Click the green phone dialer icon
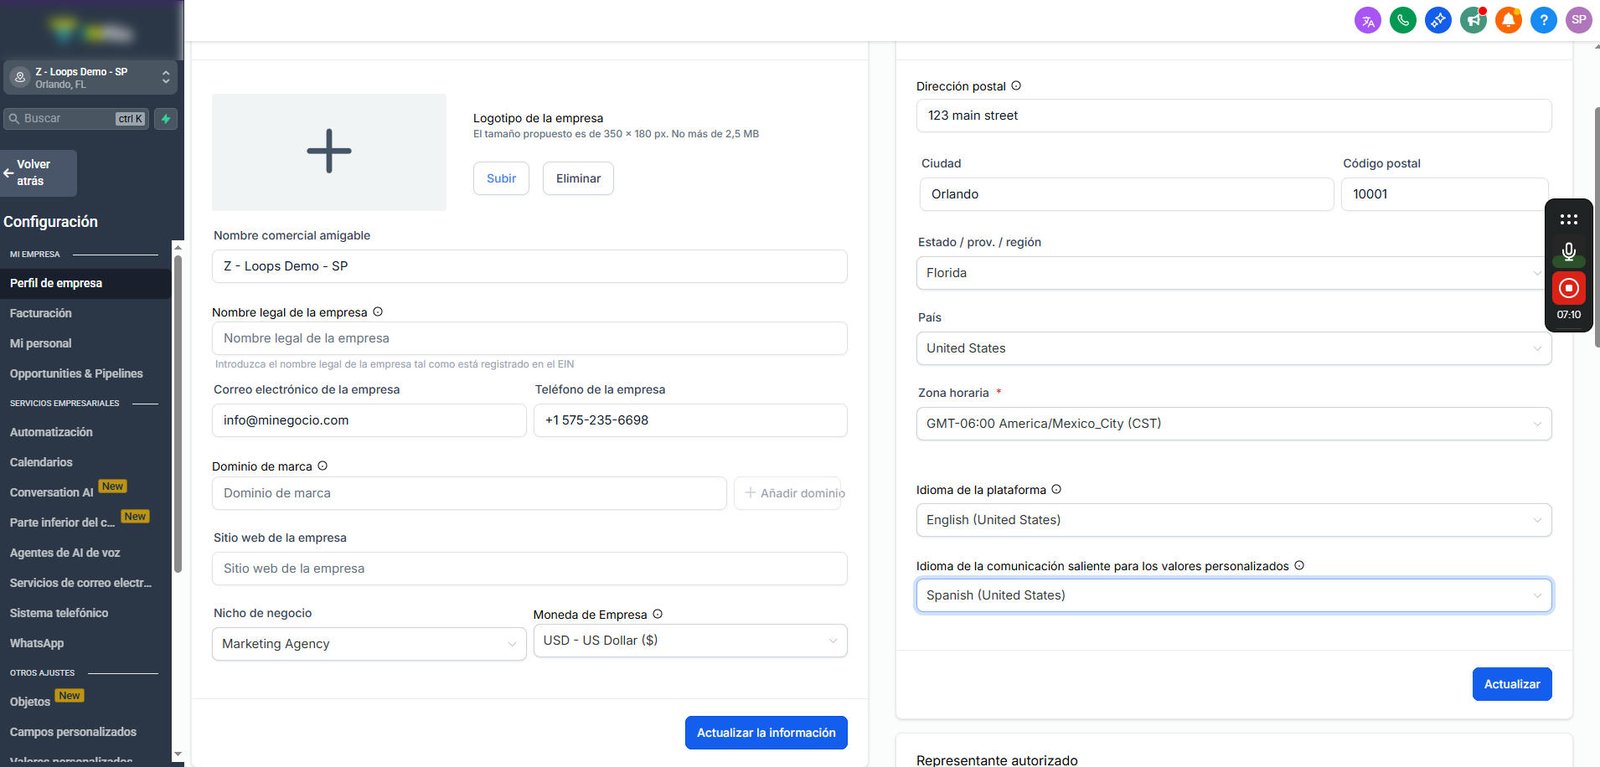Viewport: 1600px width, 767px height. click(x=1403, y=20)
